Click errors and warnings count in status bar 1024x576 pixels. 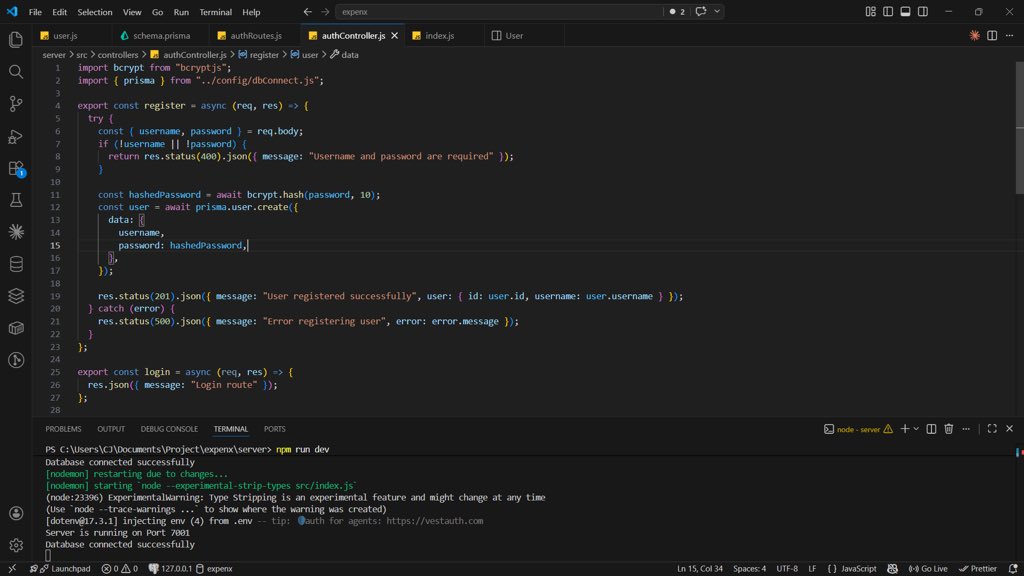point(120,569)
